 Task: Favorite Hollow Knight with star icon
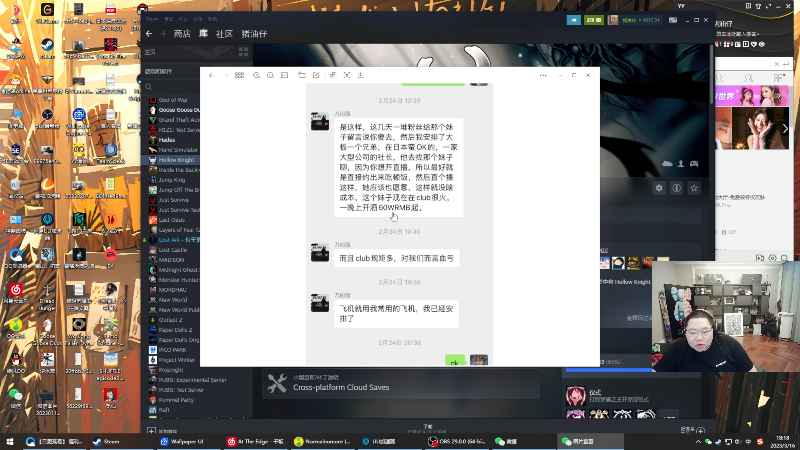[694, 188]
